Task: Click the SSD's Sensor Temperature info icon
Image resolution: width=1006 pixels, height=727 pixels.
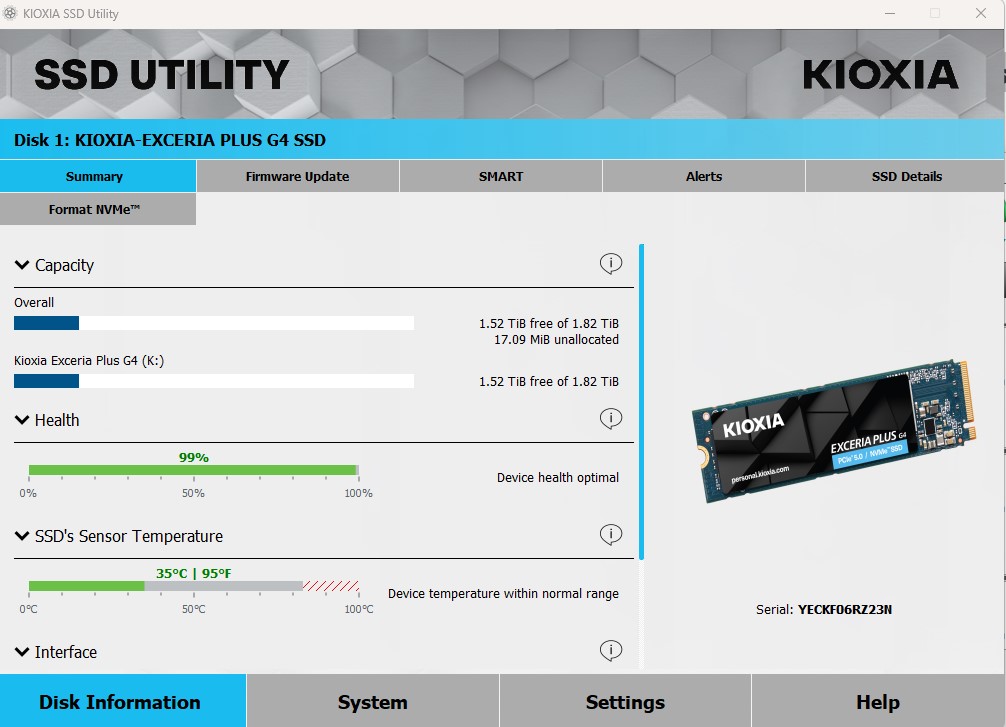Action: (610, 535)
